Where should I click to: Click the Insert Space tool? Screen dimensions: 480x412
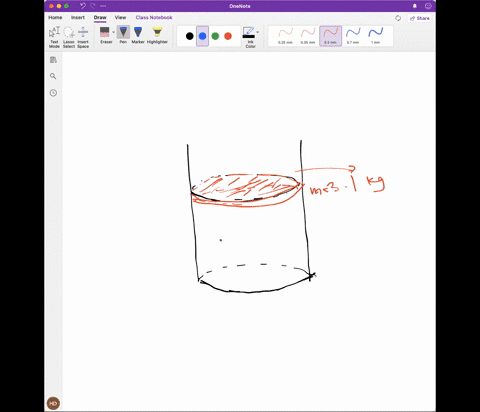point(83,37)
